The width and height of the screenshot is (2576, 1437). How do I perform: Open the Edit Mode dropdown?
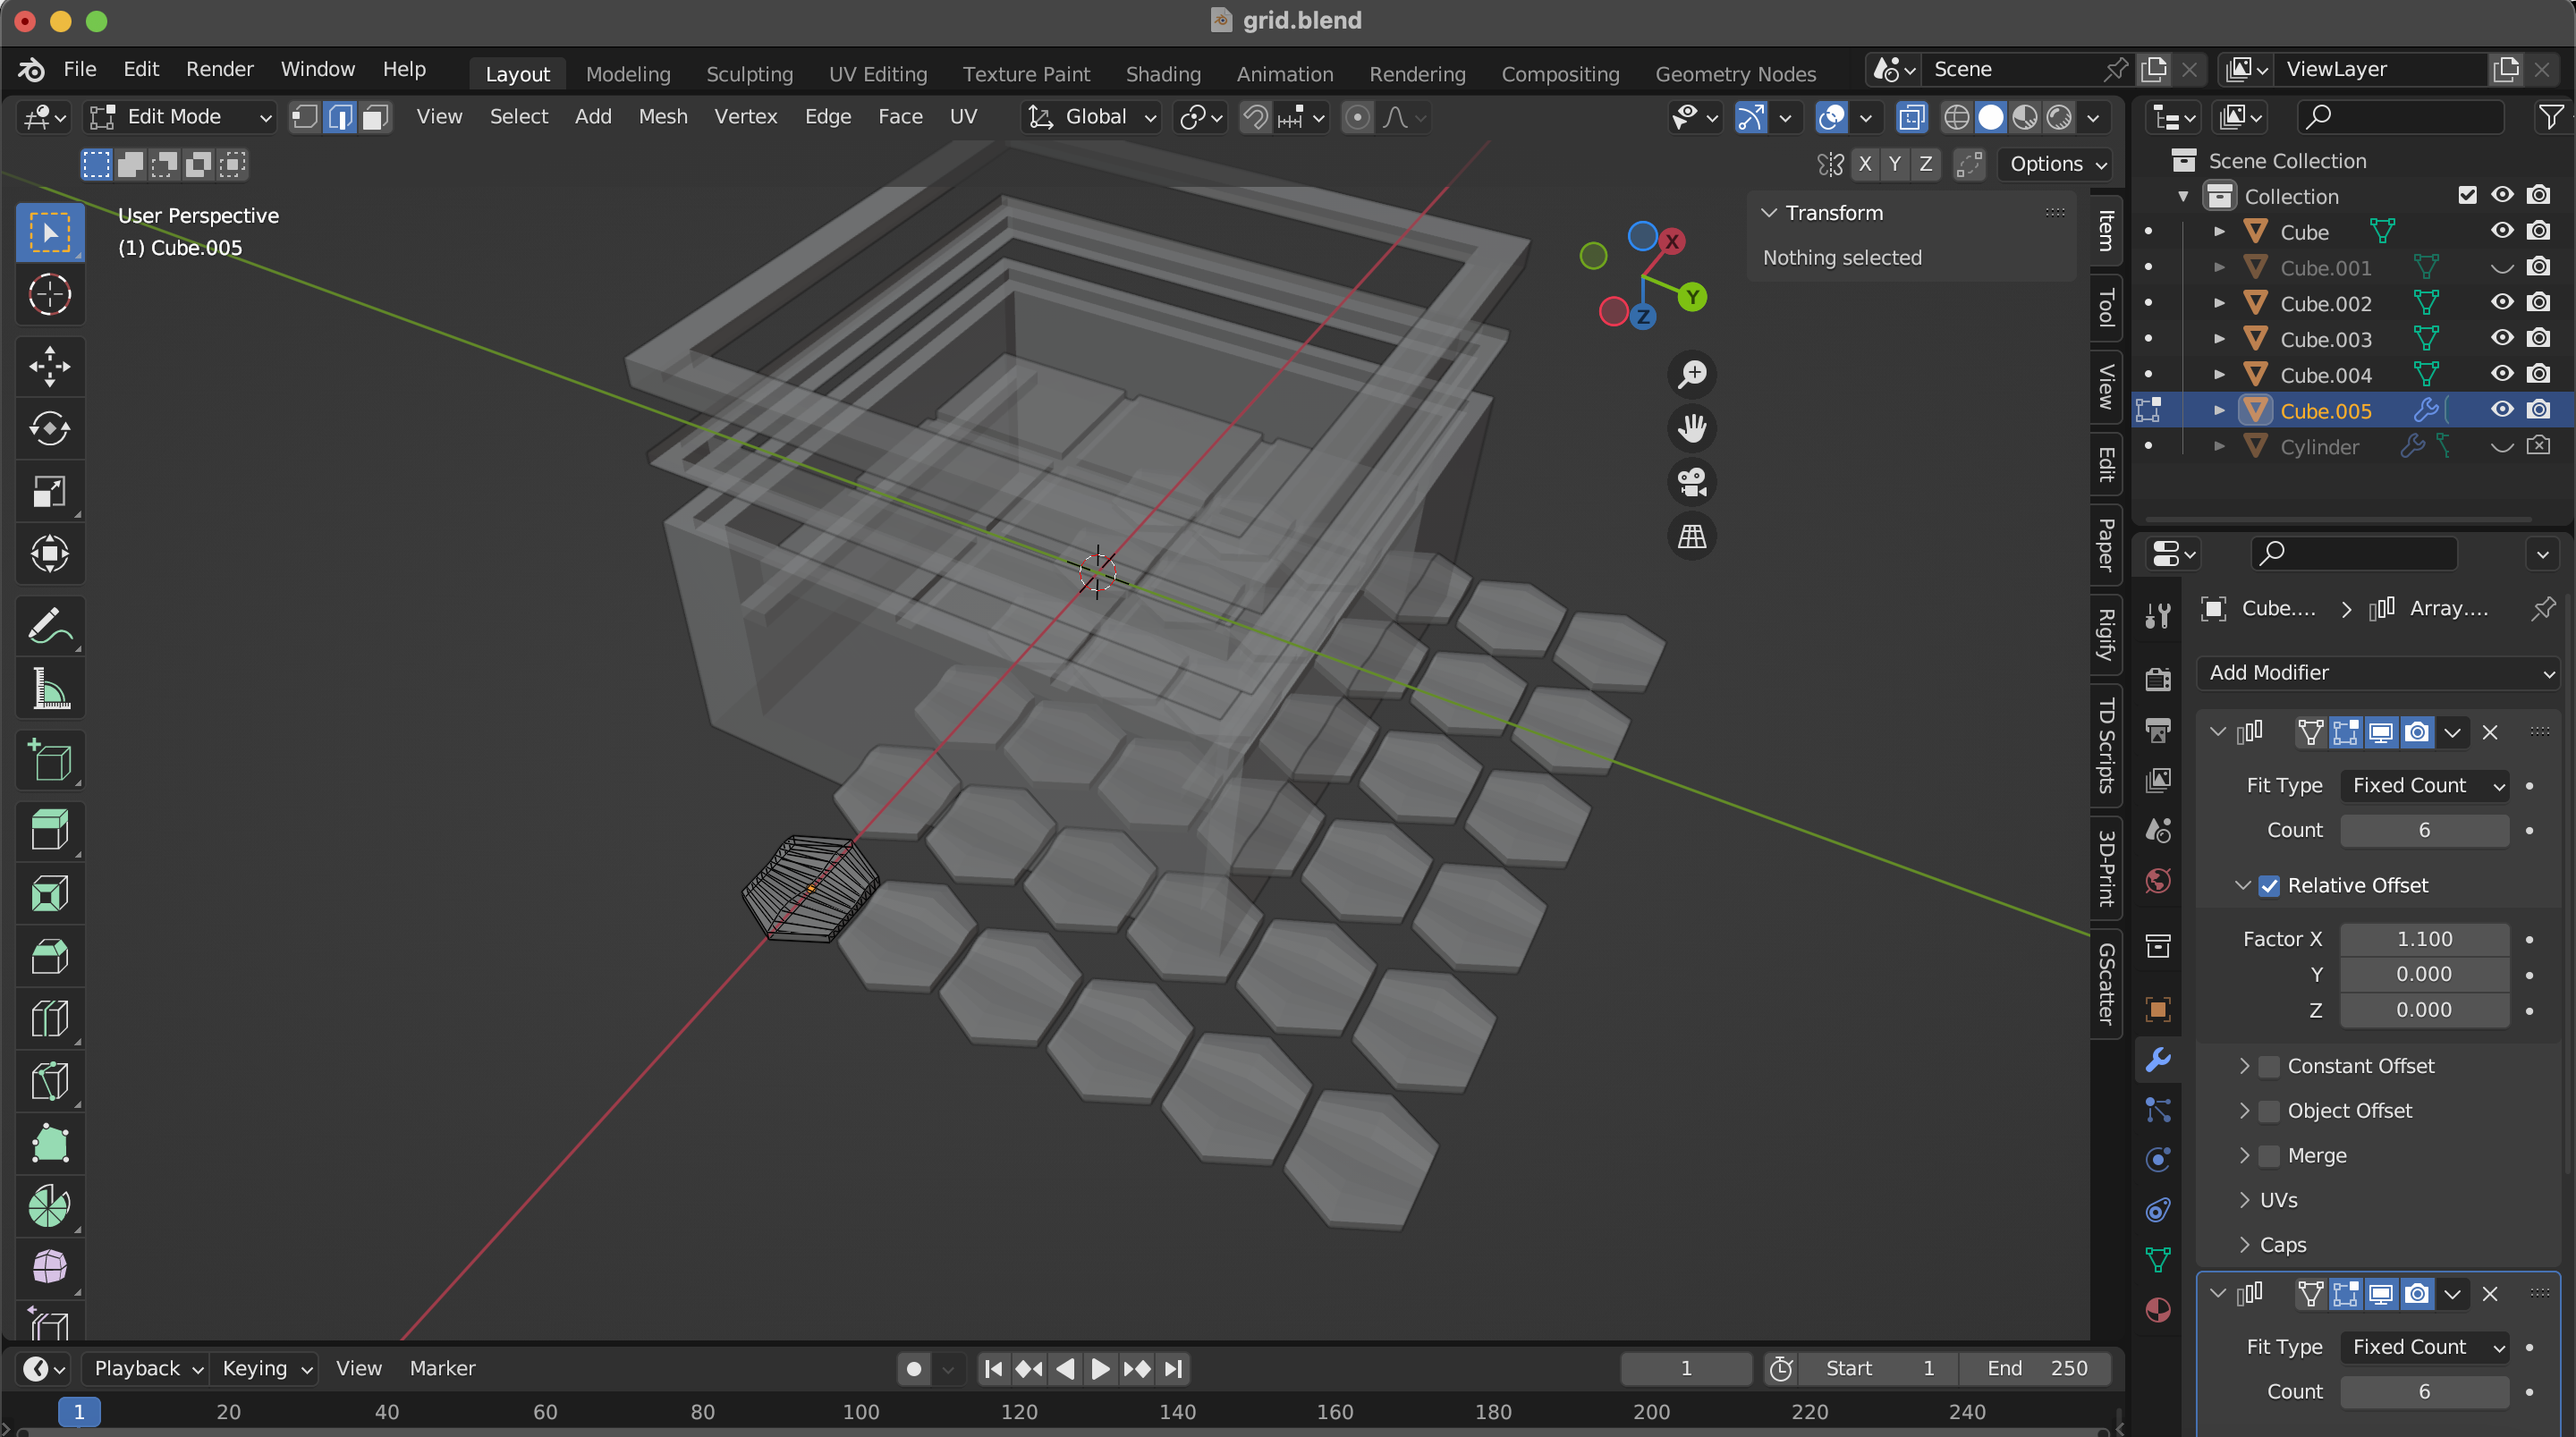coord(180,117)
